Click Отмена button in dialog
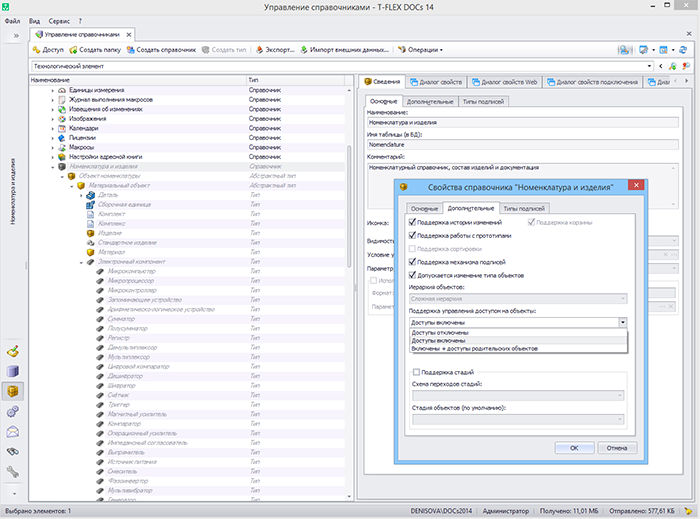 [x=616, y=447]
